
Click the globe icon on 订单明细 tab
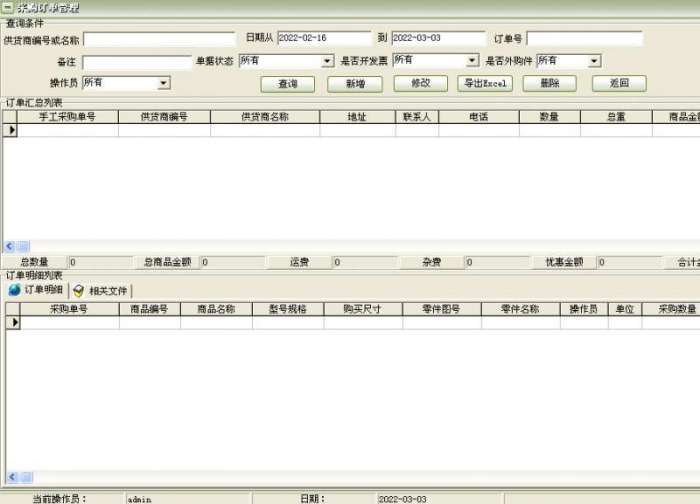(x=15, y=290)
